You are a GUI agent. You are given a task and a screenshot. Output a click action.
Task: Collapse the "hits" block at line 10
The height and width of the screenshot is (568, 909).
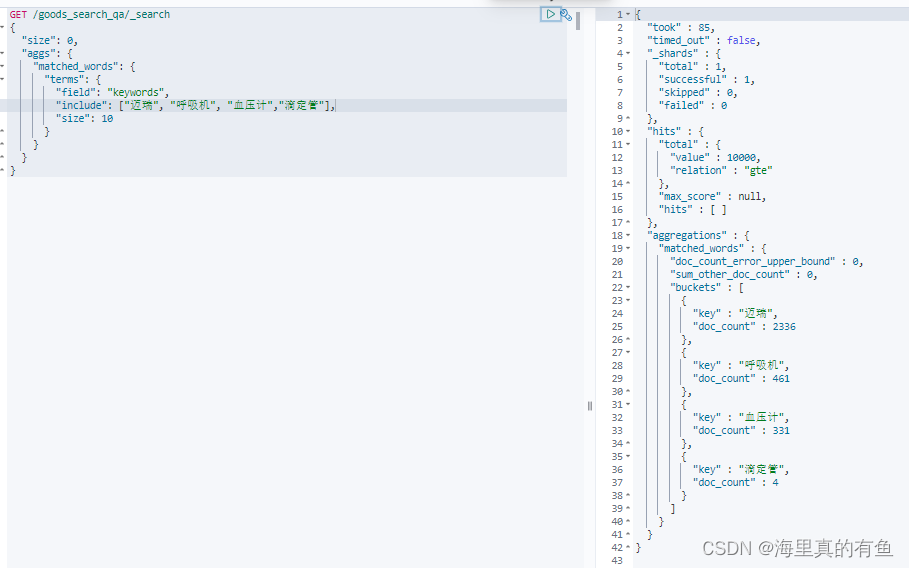628,132
